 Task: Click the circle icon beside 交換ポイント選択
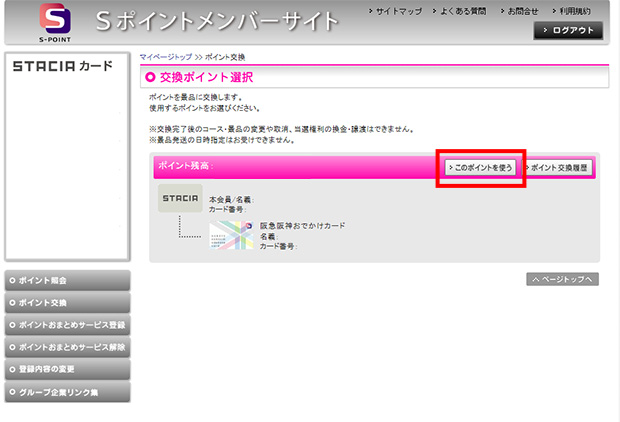(x=150, y=77)
